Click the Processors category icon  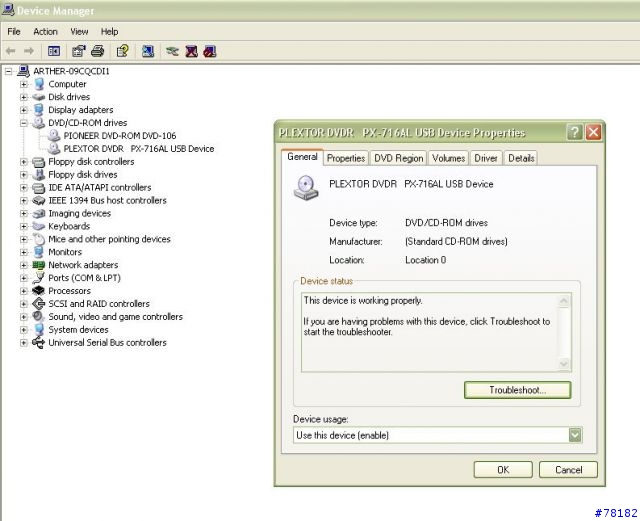[x=39, y=291]
